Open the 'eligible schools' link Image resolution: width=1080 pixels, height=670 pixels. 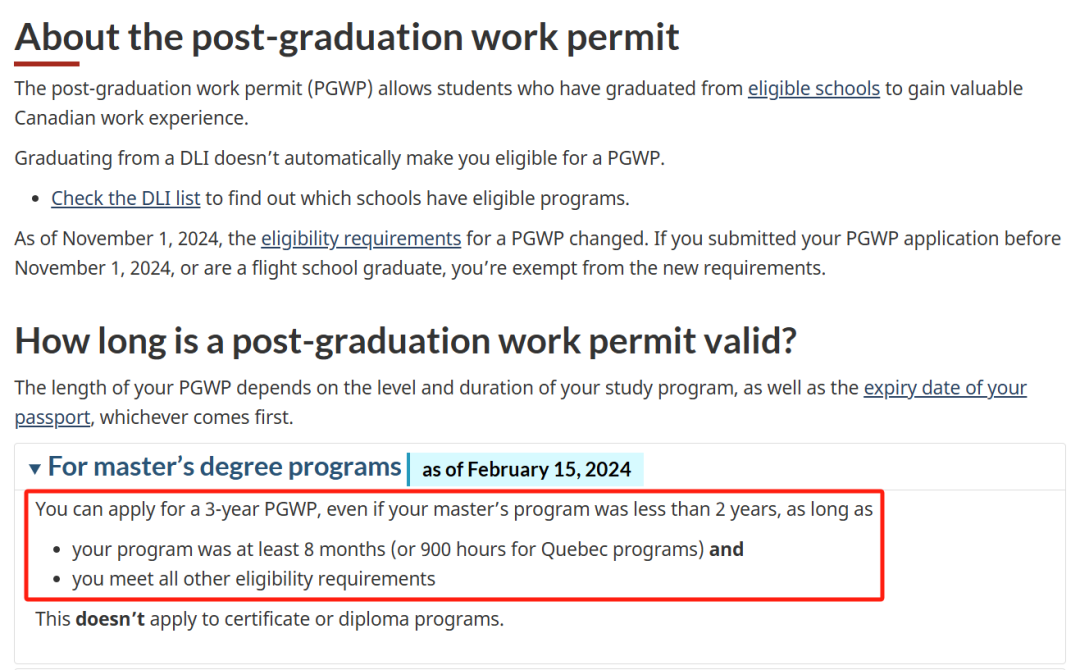pos(813,88)
